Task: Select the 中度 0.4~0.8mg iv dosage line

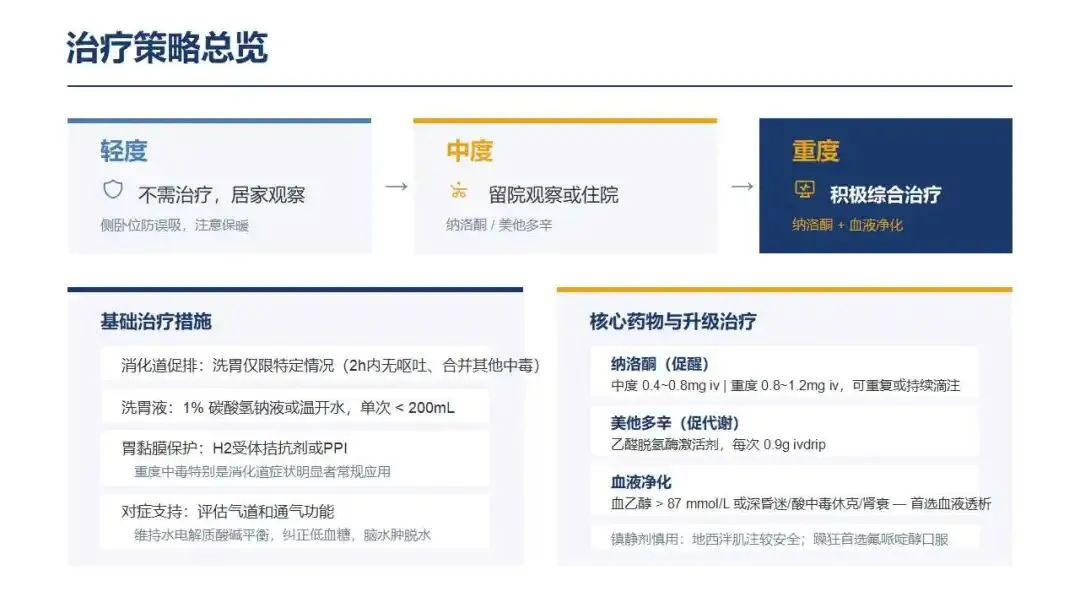Action: (785, 386)
